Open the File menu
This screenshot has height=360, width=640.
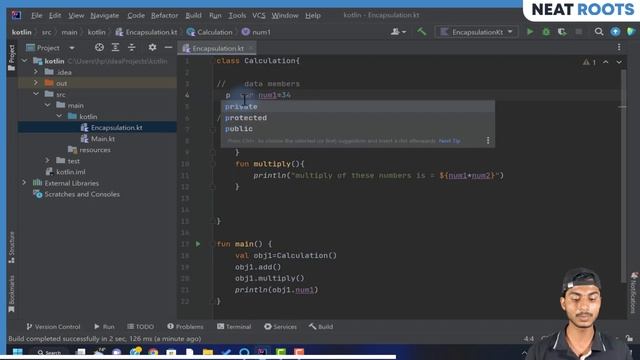pos(36,16)
